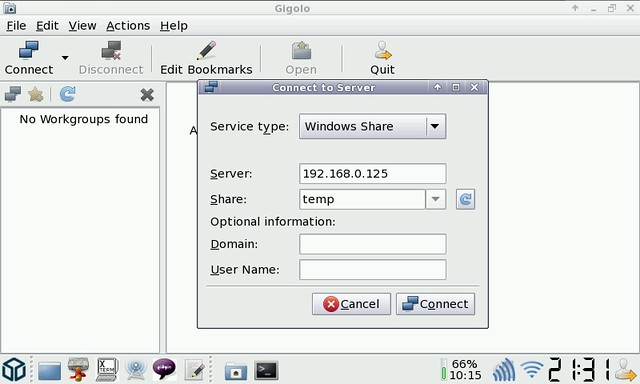Focus the Share name field
The height and width of the screenshot is (384, 640).
point(362,199)
